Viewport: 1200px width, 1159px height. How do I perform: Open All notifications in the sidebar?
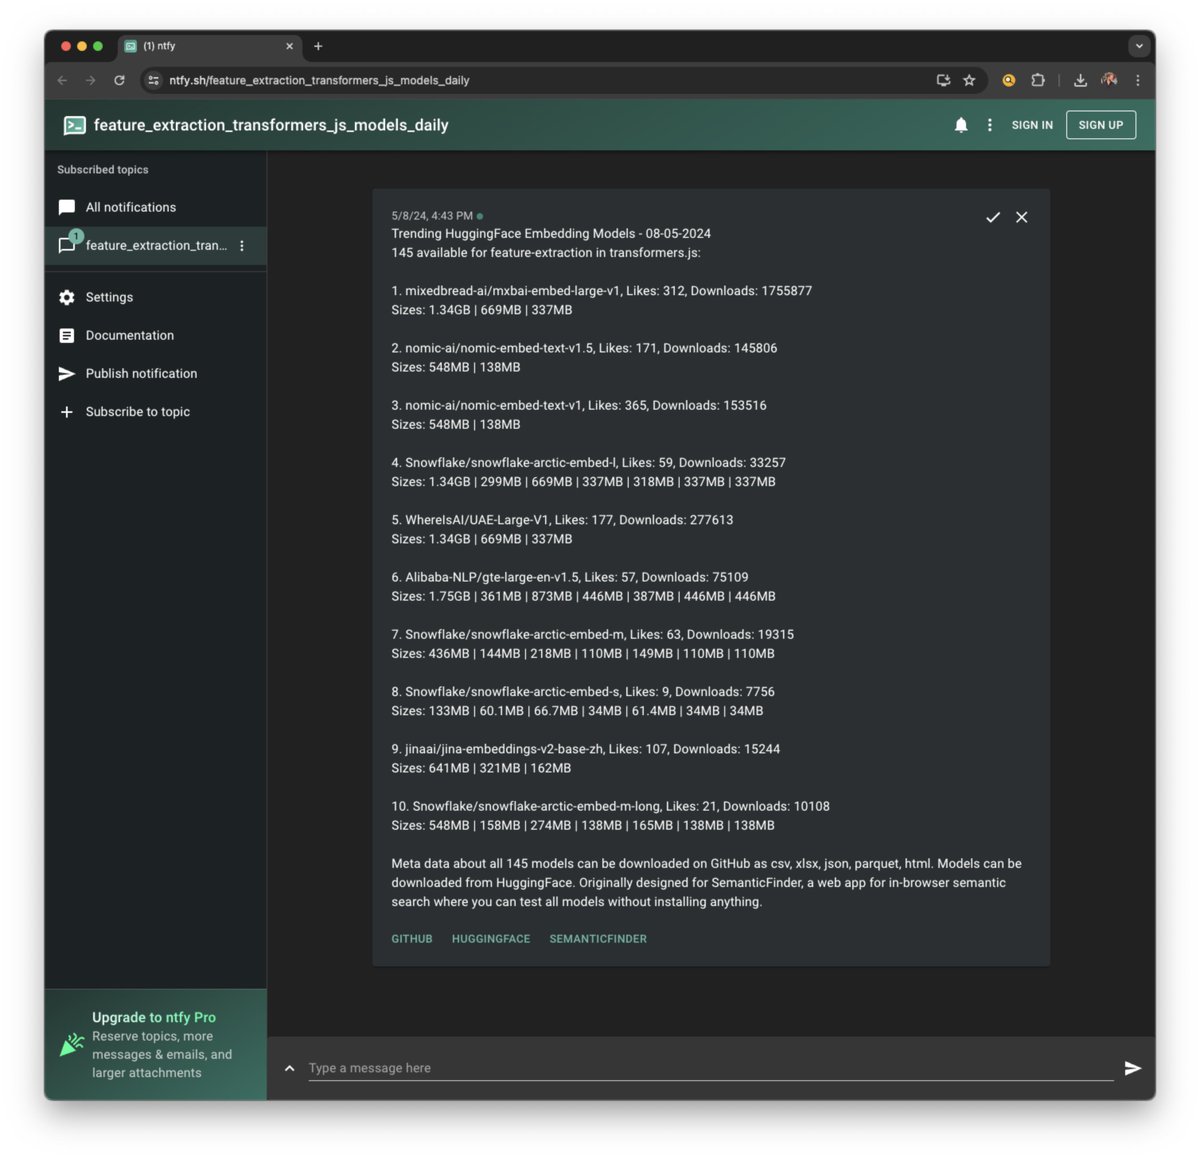[155, 207]
